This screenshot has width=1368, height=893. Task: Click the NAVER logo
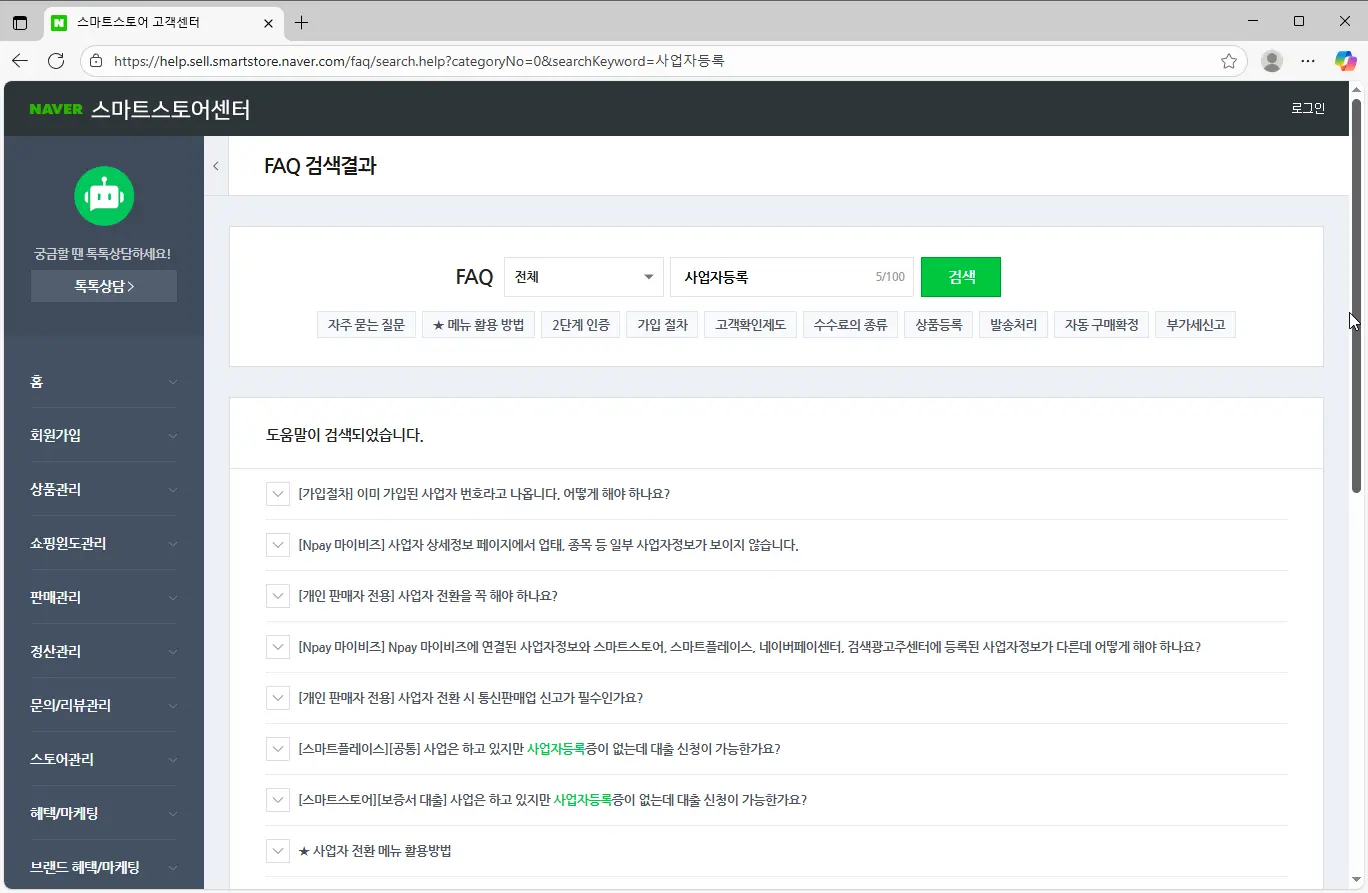point(56,109)
